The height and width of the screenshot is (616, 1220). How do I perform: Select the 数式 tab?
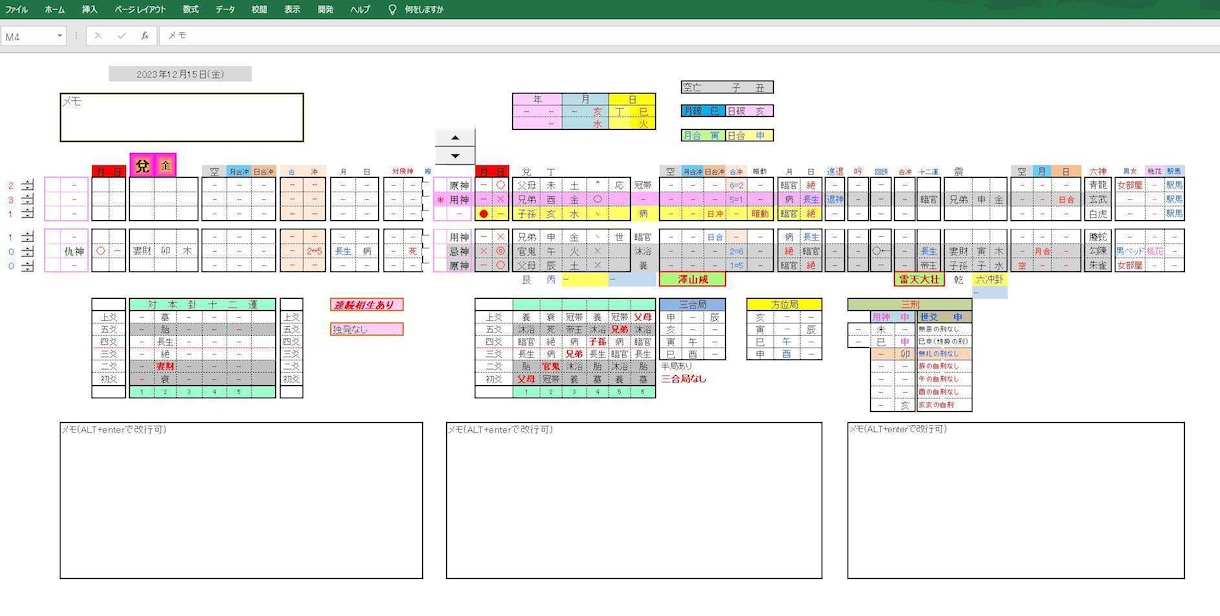point(190,9)
